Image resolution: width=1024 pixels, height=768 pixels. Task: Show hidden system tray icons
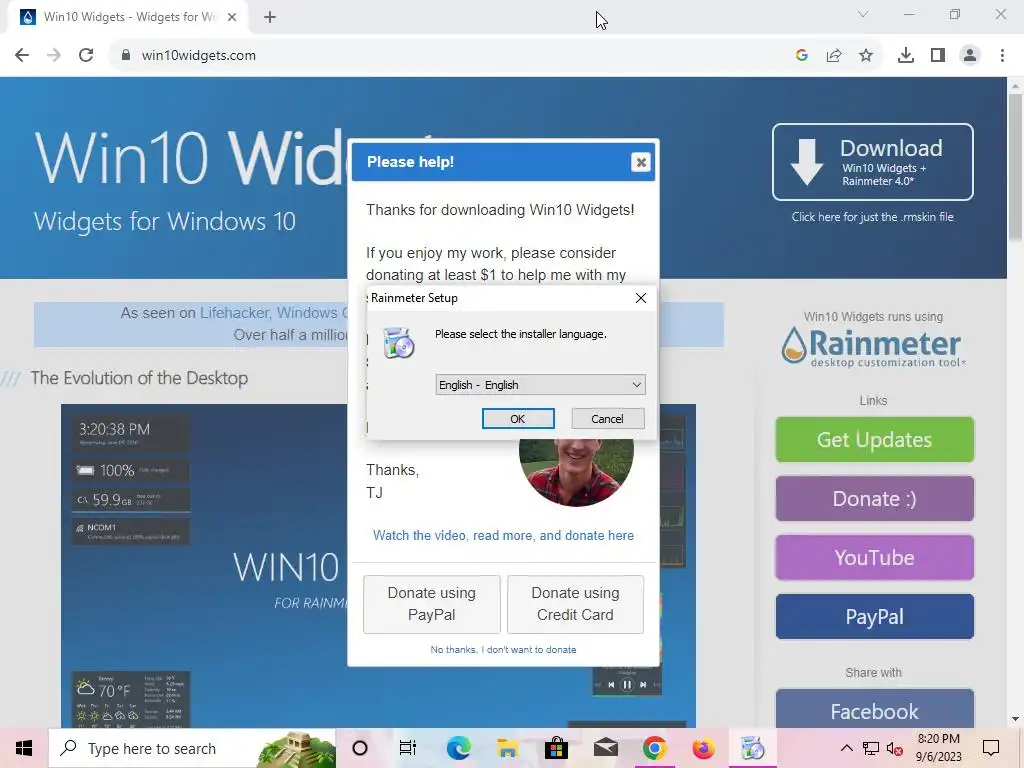pyautogui.click(x=846, y=748)
